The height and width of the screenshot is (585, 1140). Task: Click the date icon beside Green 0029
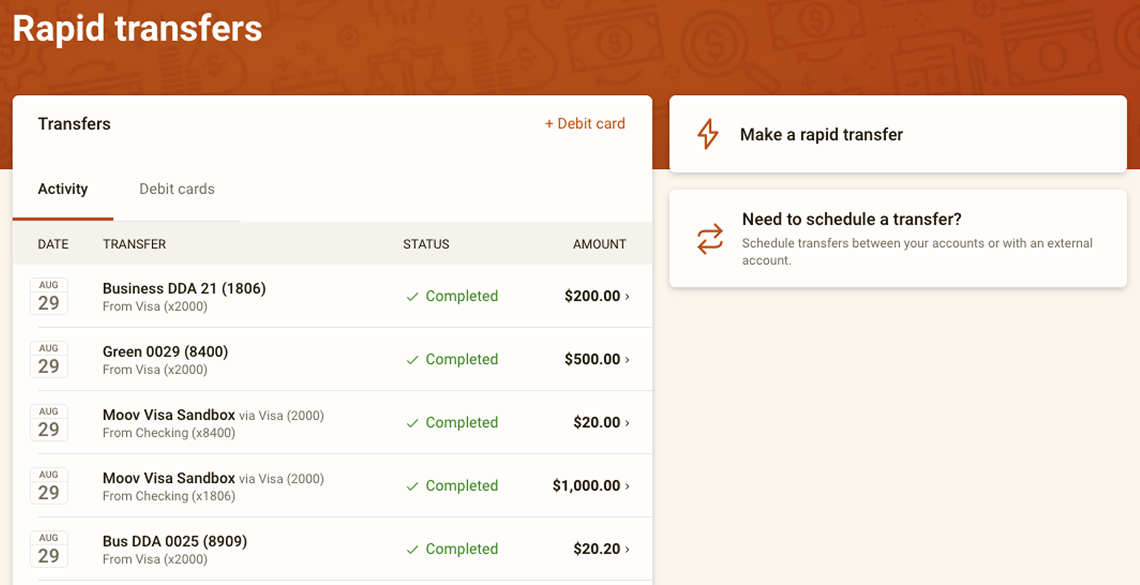(x=49, y=359)
